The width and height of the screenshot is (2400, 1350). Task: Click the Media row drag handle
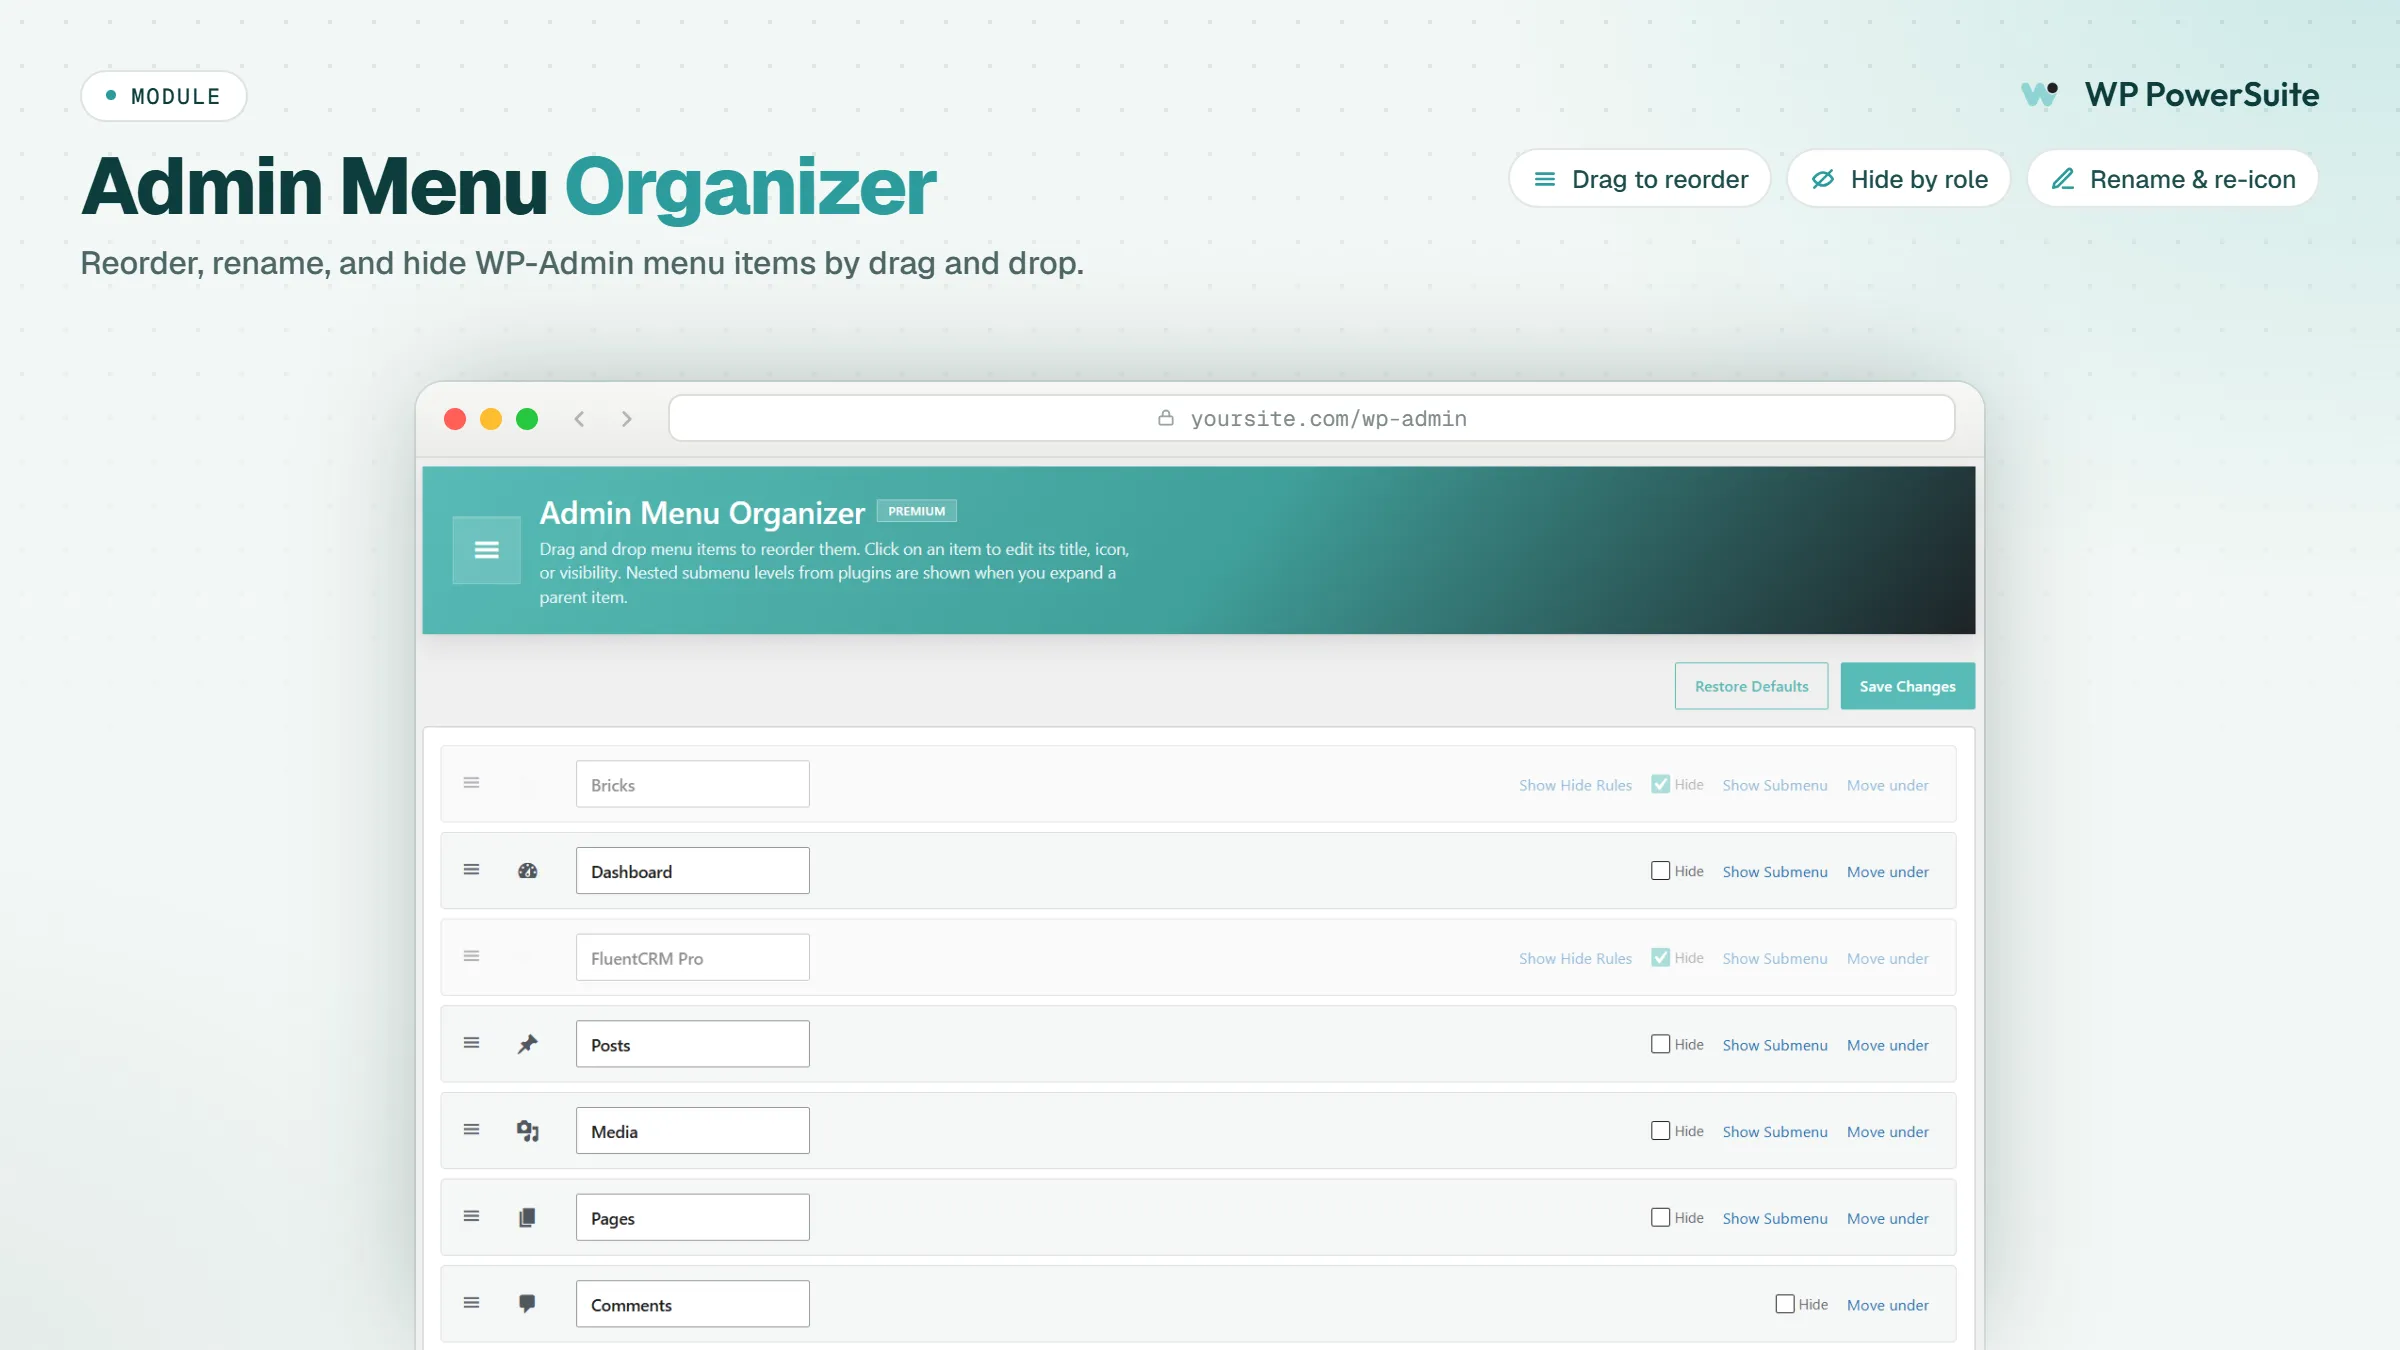pos(471,1130)
